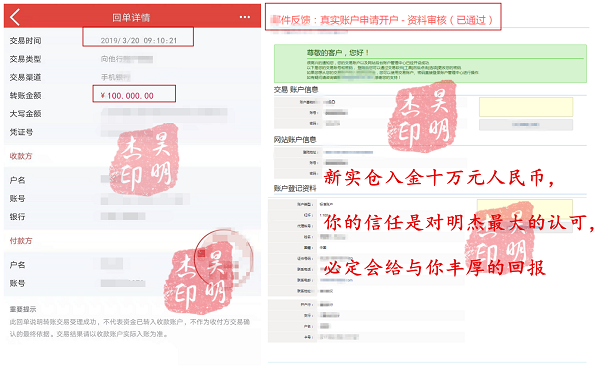Click the 网站账户信息 section heading

[295, 140]
